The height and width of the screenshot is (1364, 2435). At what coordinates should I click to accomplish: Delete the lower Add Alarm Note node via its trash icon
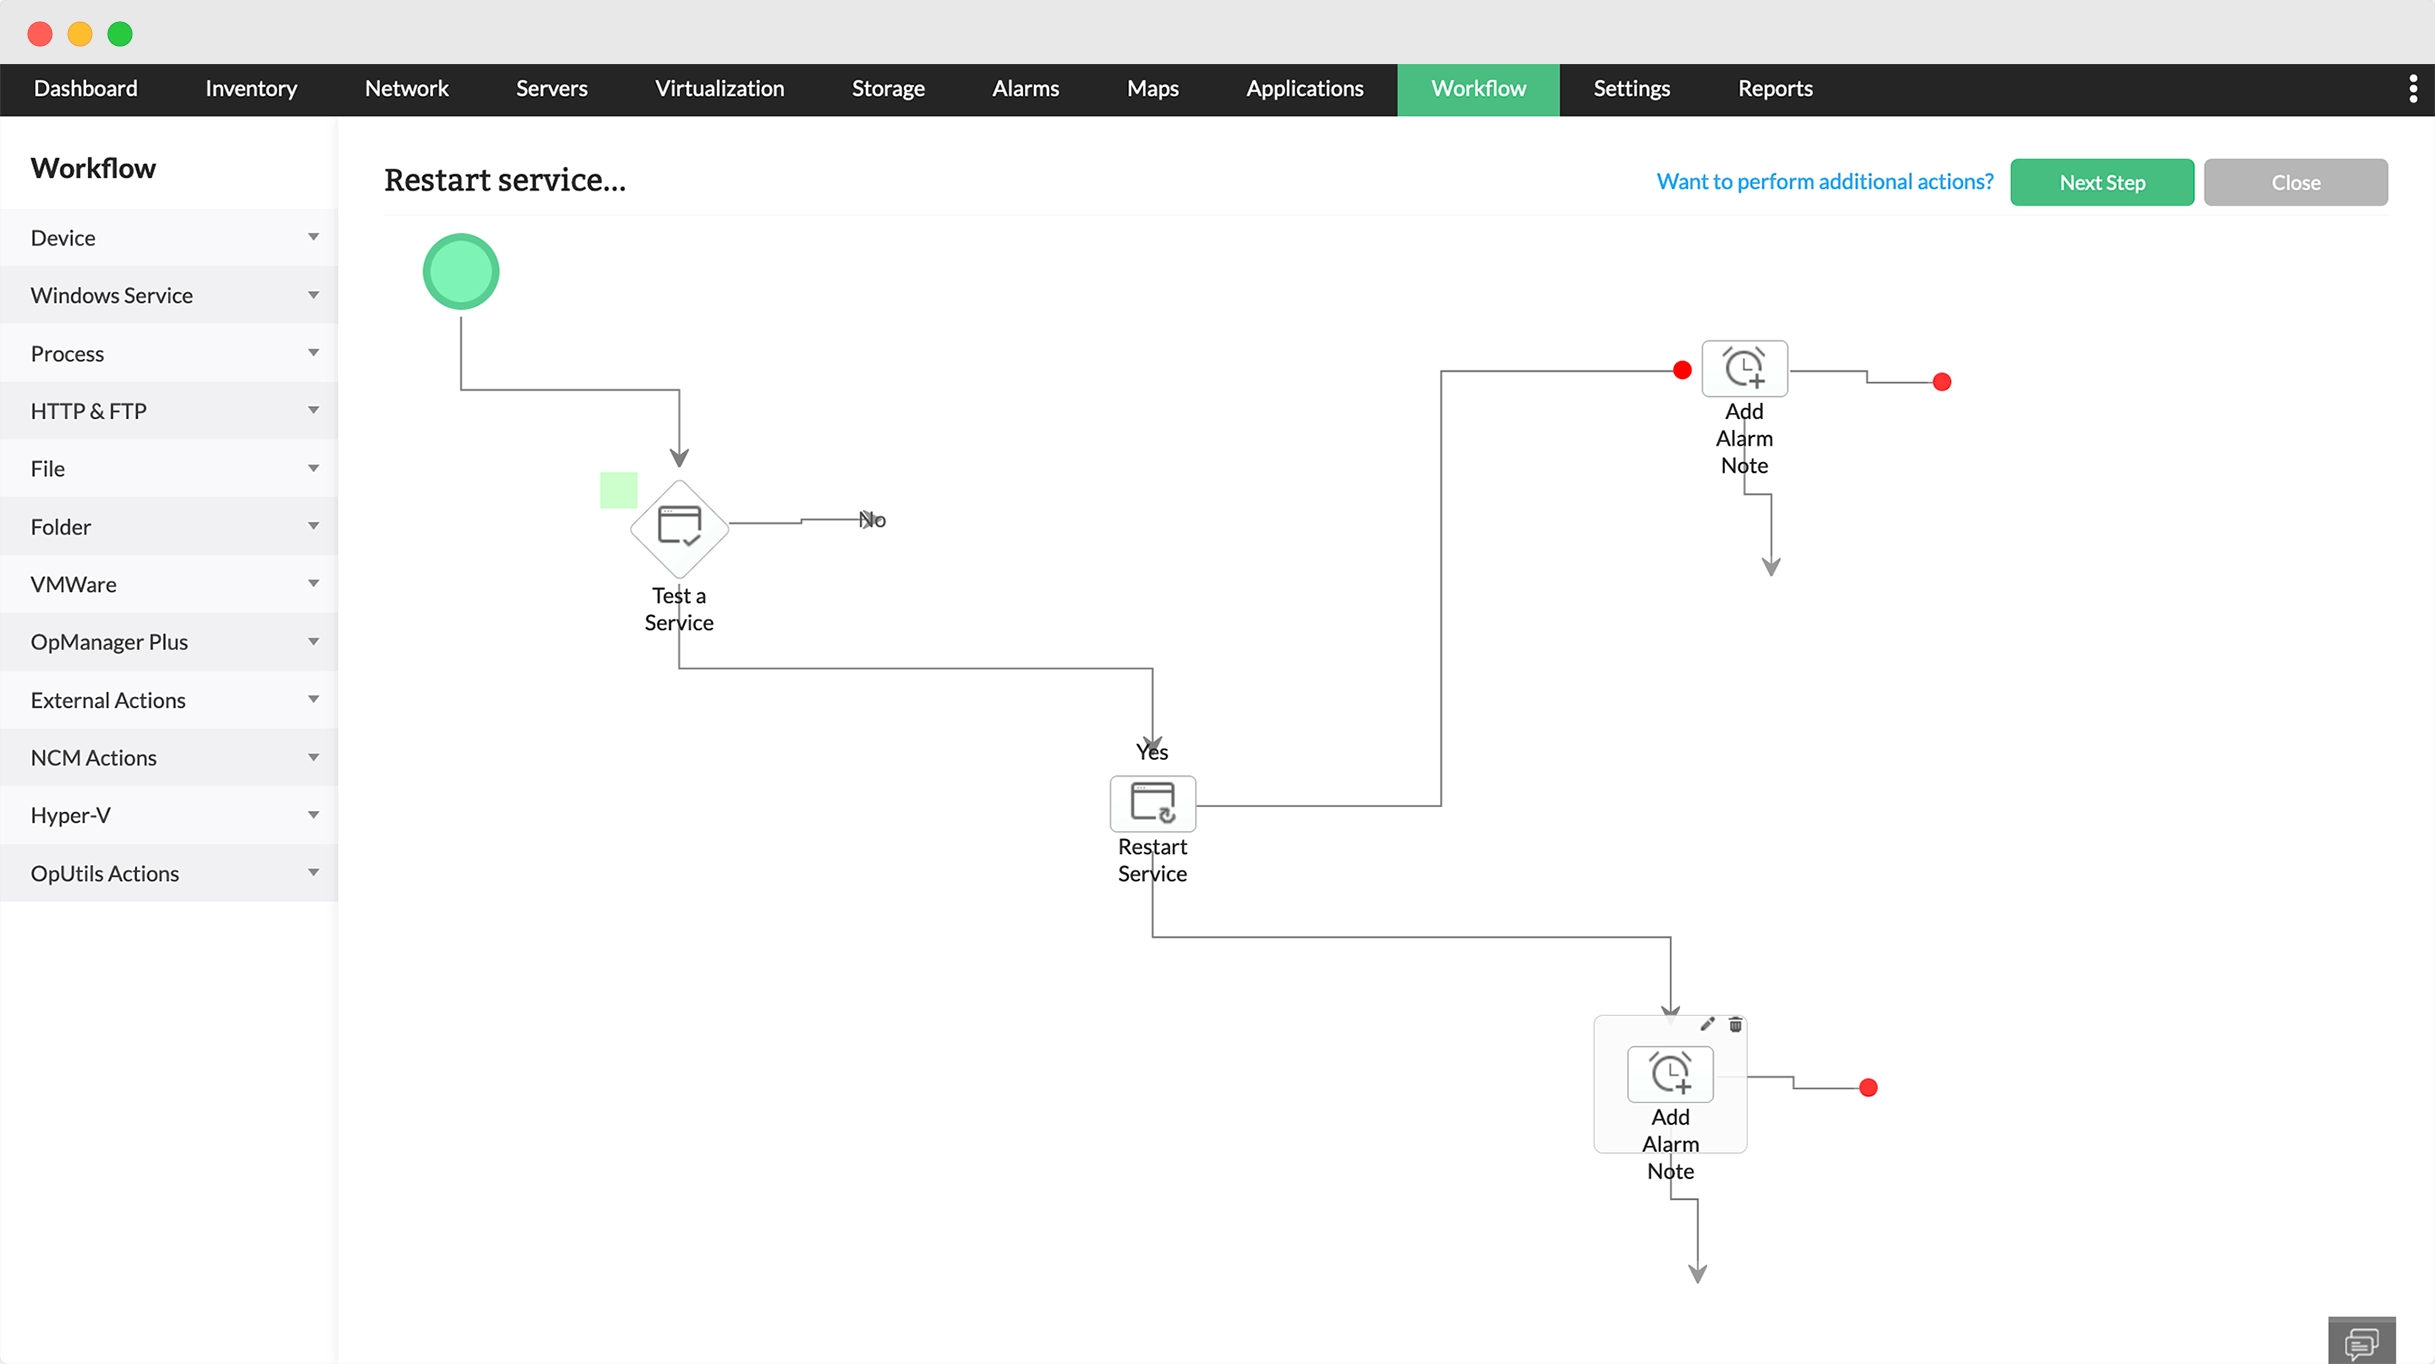coord(1736,1024)
